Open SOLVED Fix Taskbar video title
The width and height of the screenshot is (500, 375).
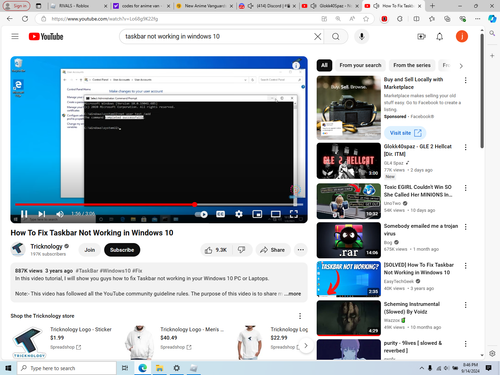(419, 269)
